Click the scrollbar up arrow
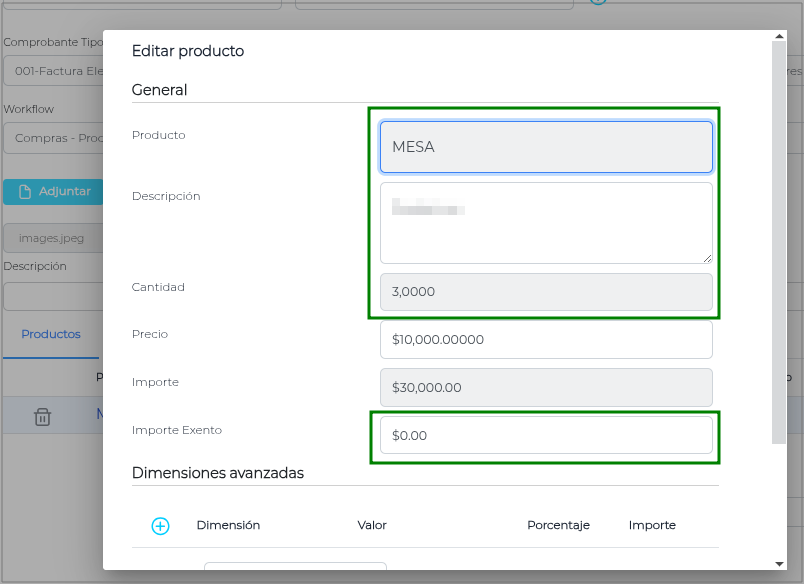The height and width of the screenshot is (584, 804). pos(779,38)
